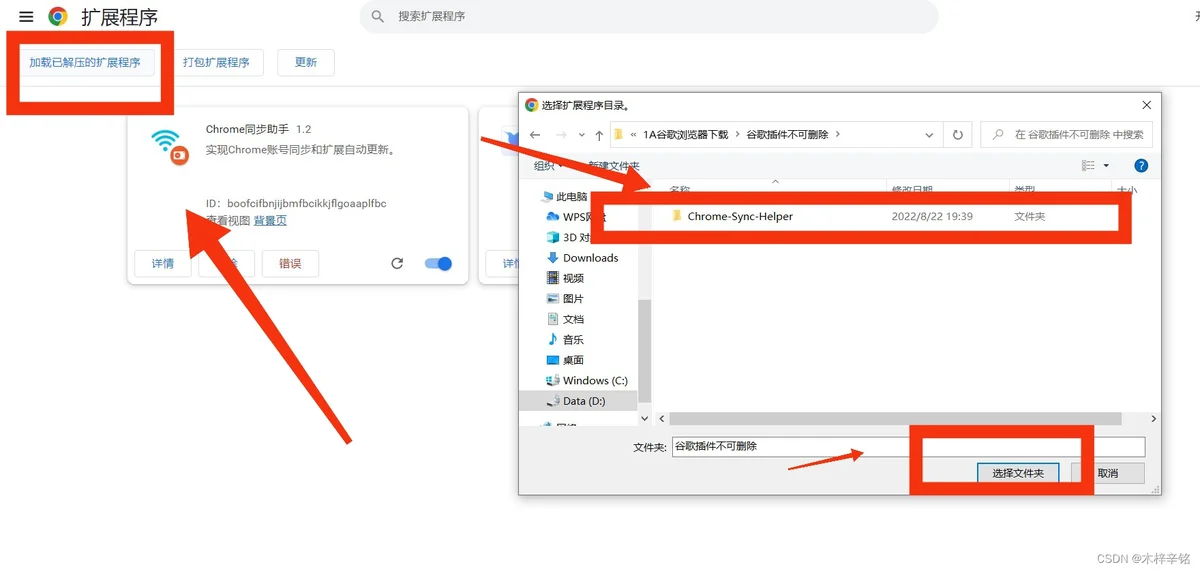Click the horizontal scrollbar in file list
Viewport: 1200px width, 571px height.
(x=895, y=419)
